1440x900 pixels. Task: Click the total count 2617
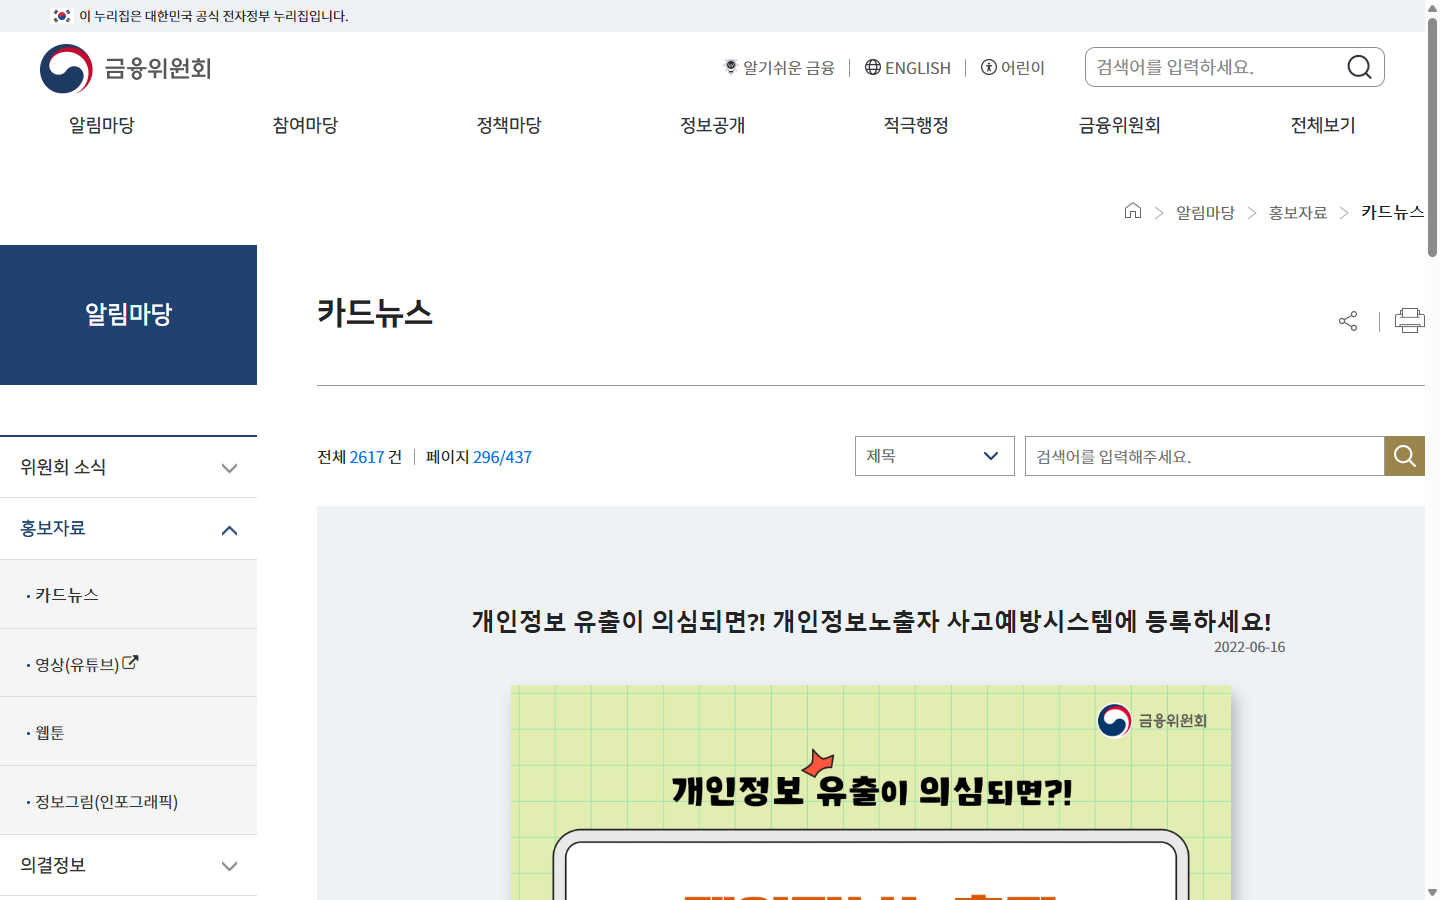tap(367, 457)
